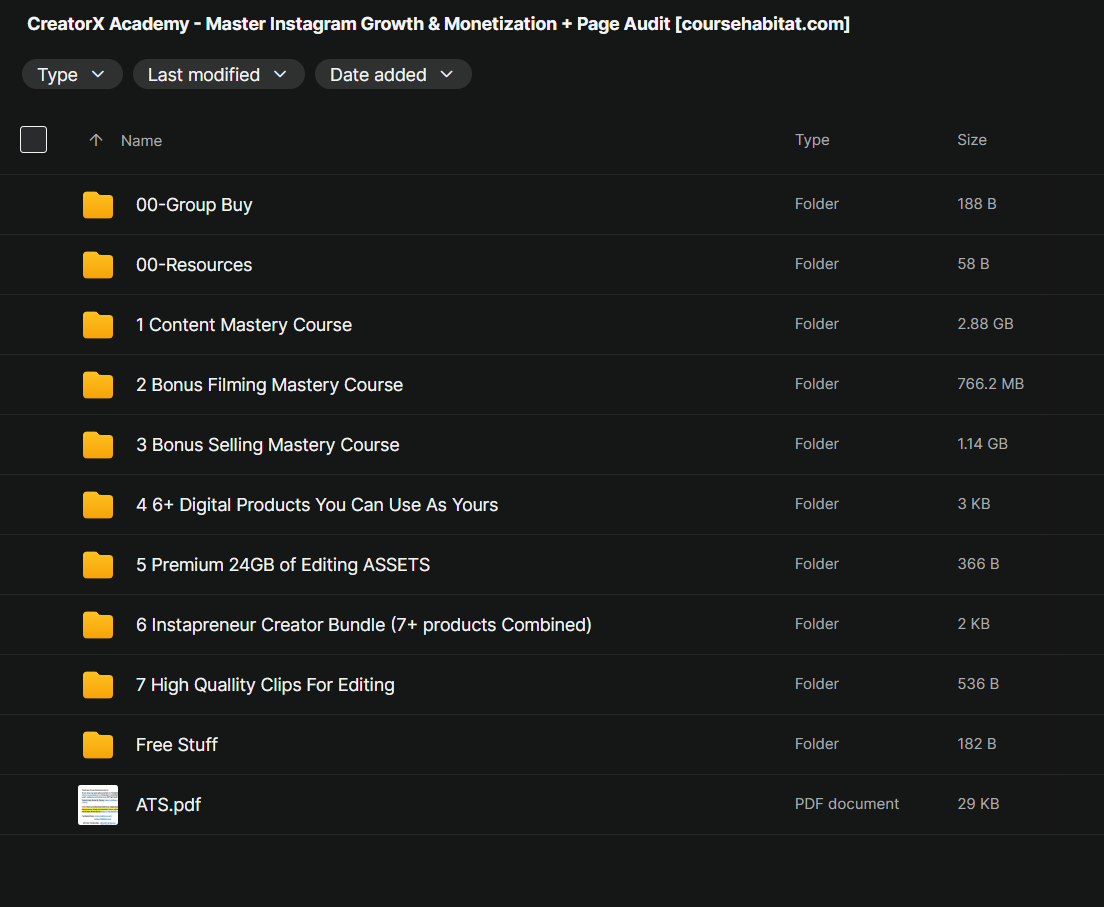Sort by the Size column header
Viewport: 1104px width, 907px height.
972,139
